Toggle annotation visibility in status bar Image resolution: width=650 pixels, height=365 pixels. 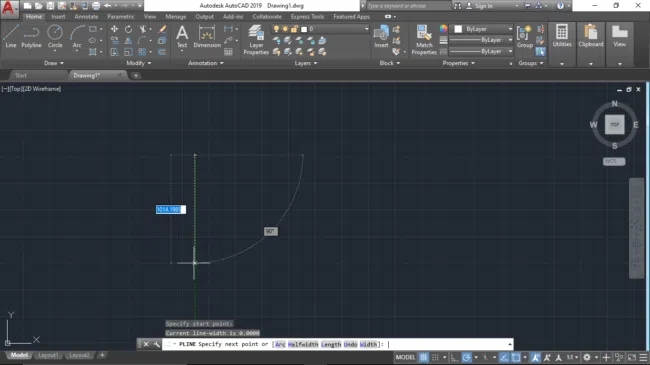pyautogui.click(x=536, y=357)
